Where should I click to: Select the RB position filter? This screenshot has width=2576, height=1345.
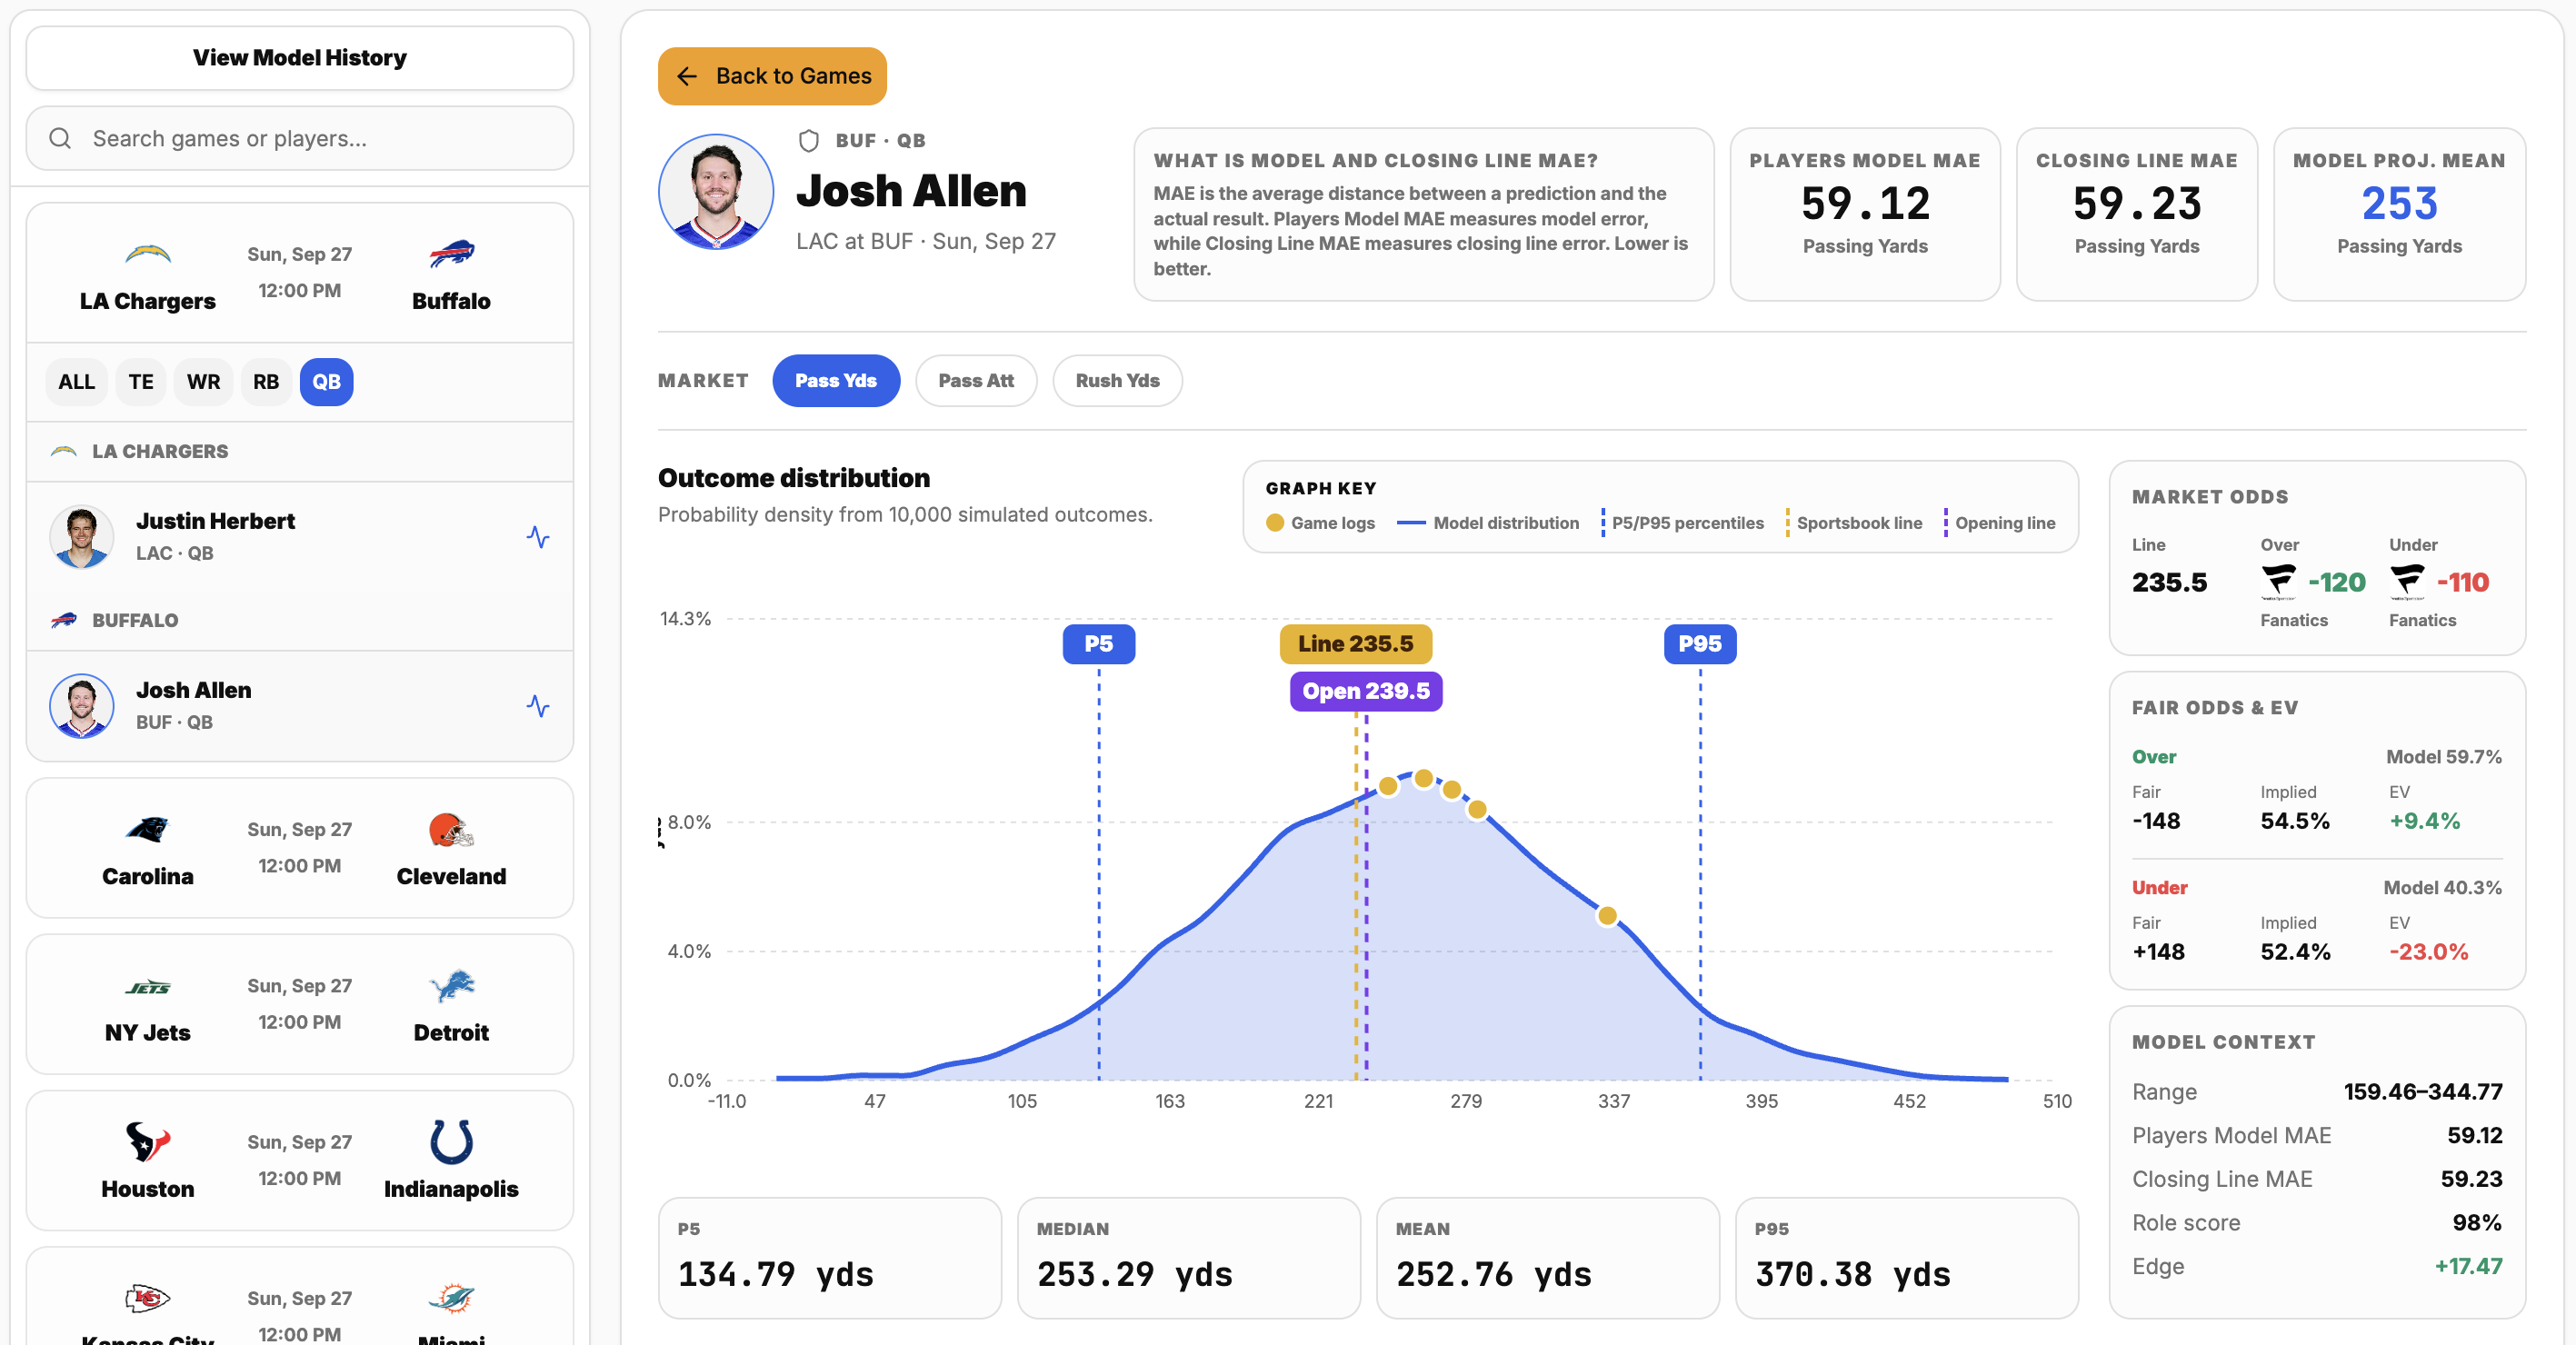tap(266, 382)
